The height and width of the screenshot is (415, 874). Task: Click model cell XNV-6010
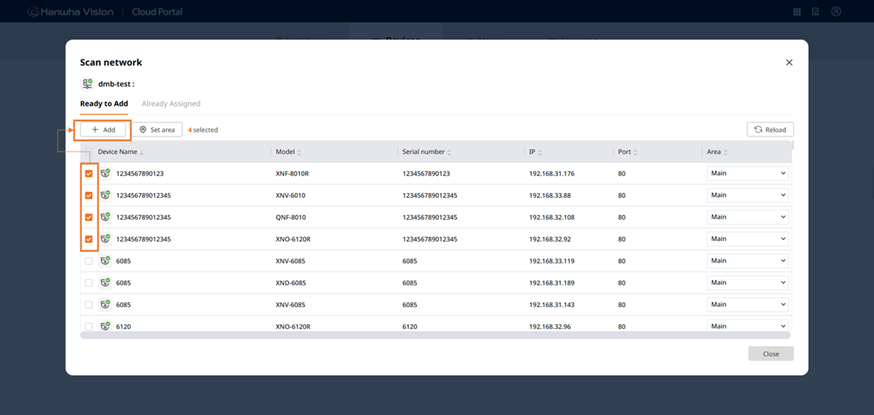pyautogui.click(x=290, y=196)
